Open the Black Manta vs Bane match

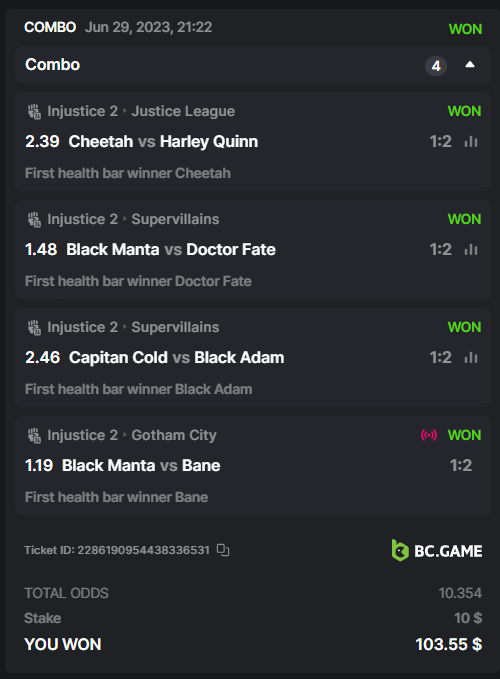pos(141,466)
